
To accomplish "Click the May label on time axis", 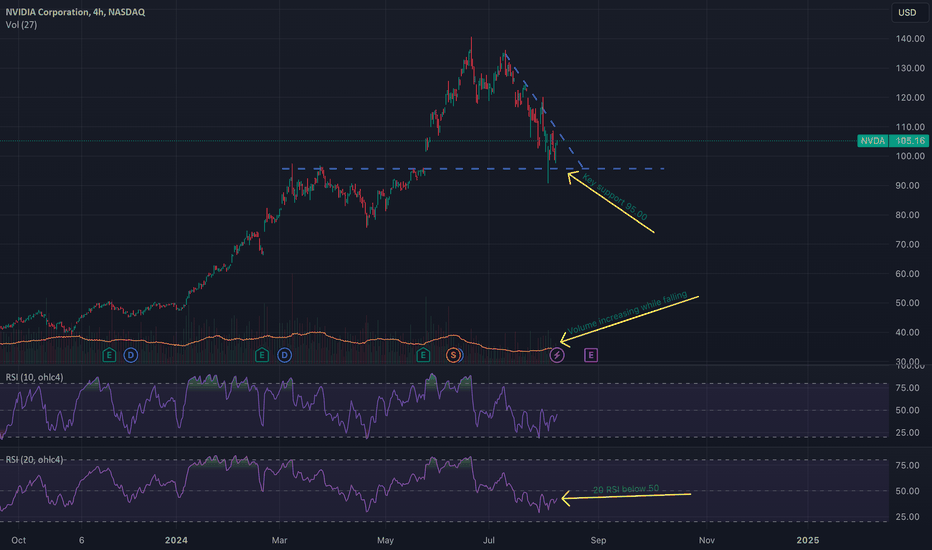I will (x=385, y=540).
